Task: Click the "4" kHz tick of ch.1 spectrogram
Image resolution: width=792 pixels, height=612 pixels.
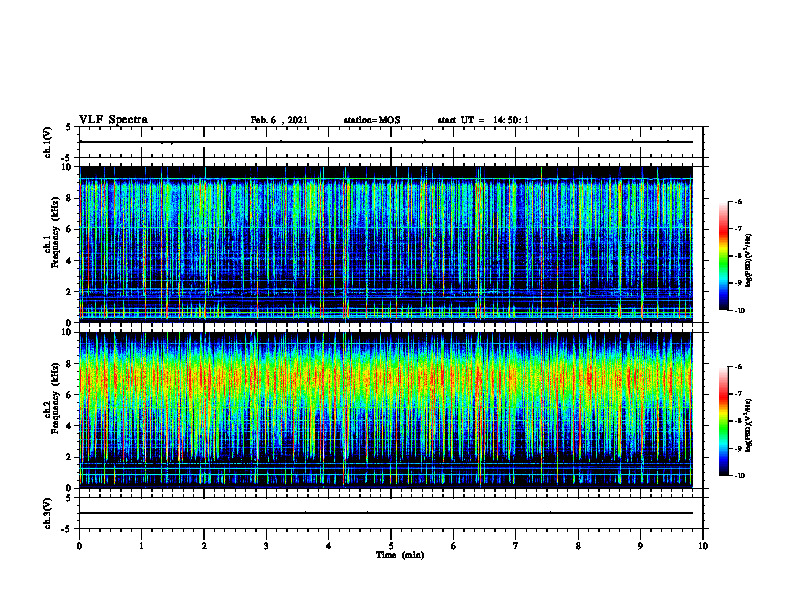Action: pos(69,261)
